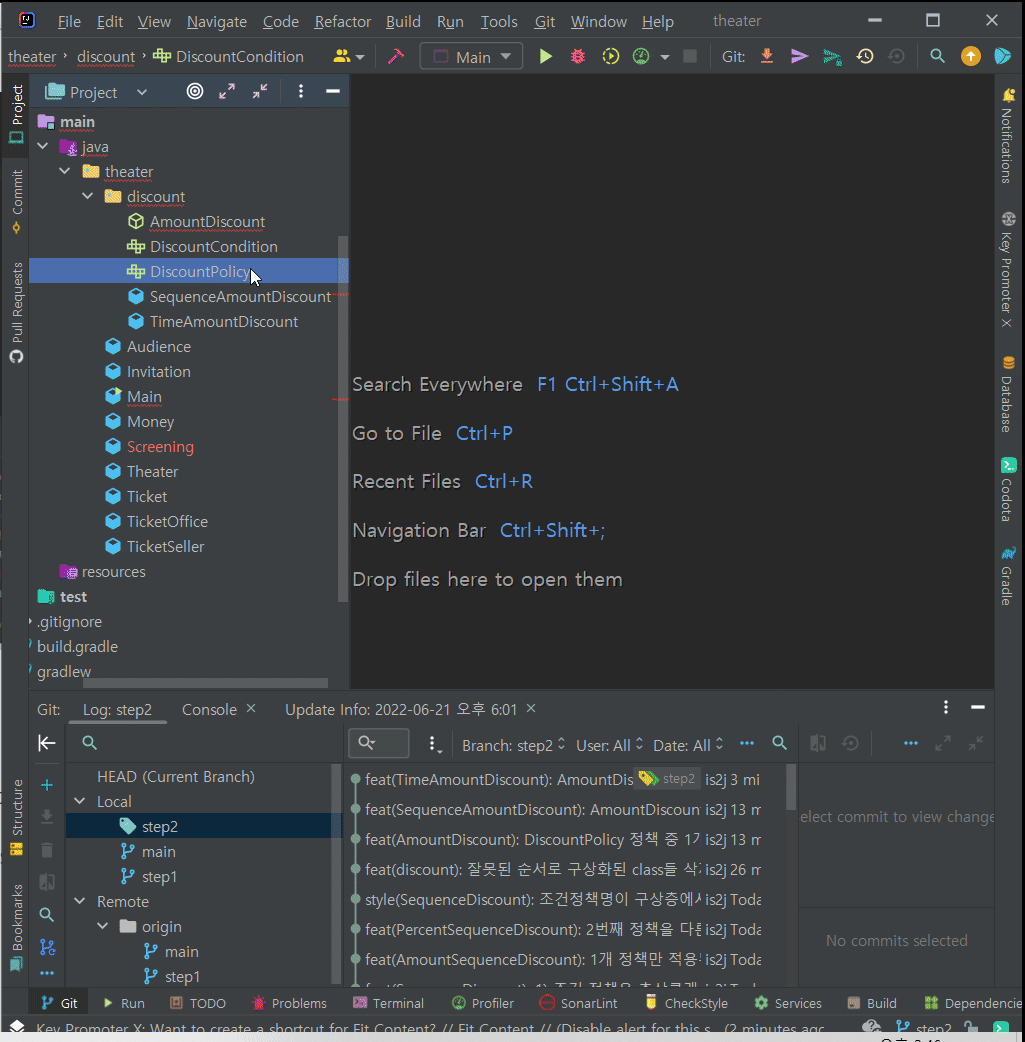Click the Project tree horizontal scrollbar
This screenshot has width=1025, height=1042.
(205, 682)
